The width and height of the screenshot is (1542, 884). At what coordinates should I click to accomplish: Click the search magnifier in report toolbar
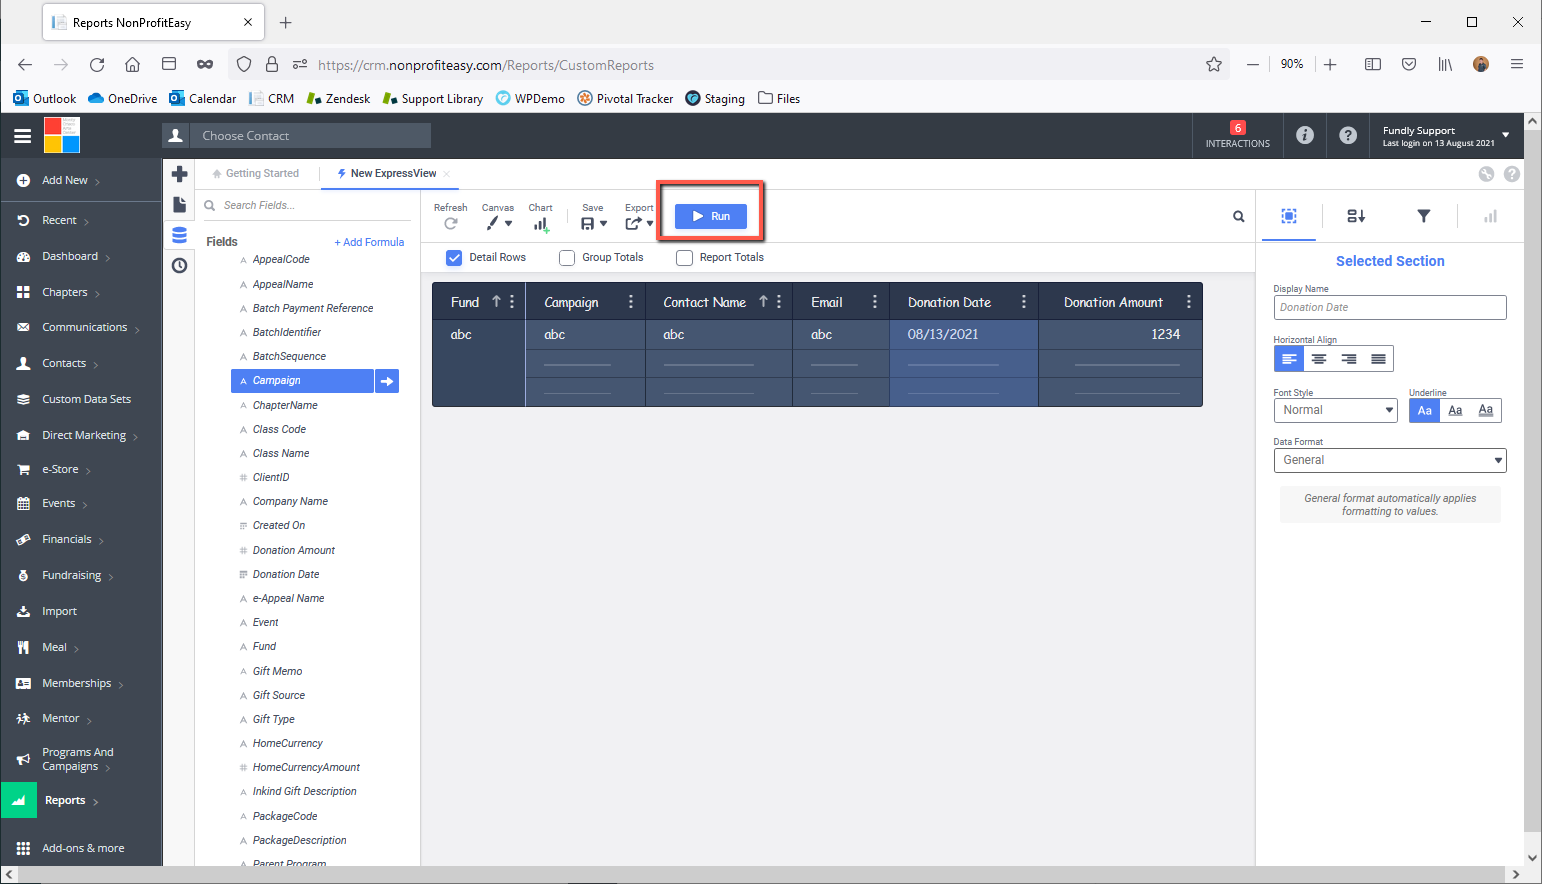coord(1239,216)
